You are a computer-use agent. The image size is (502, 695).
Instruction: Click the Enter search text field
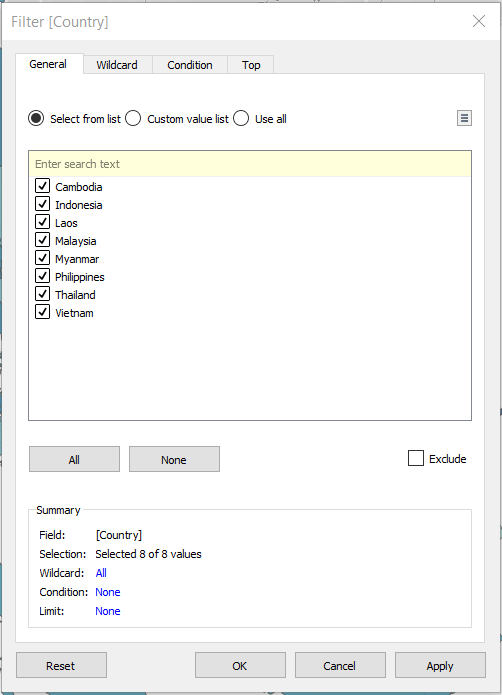coord(250,164)
